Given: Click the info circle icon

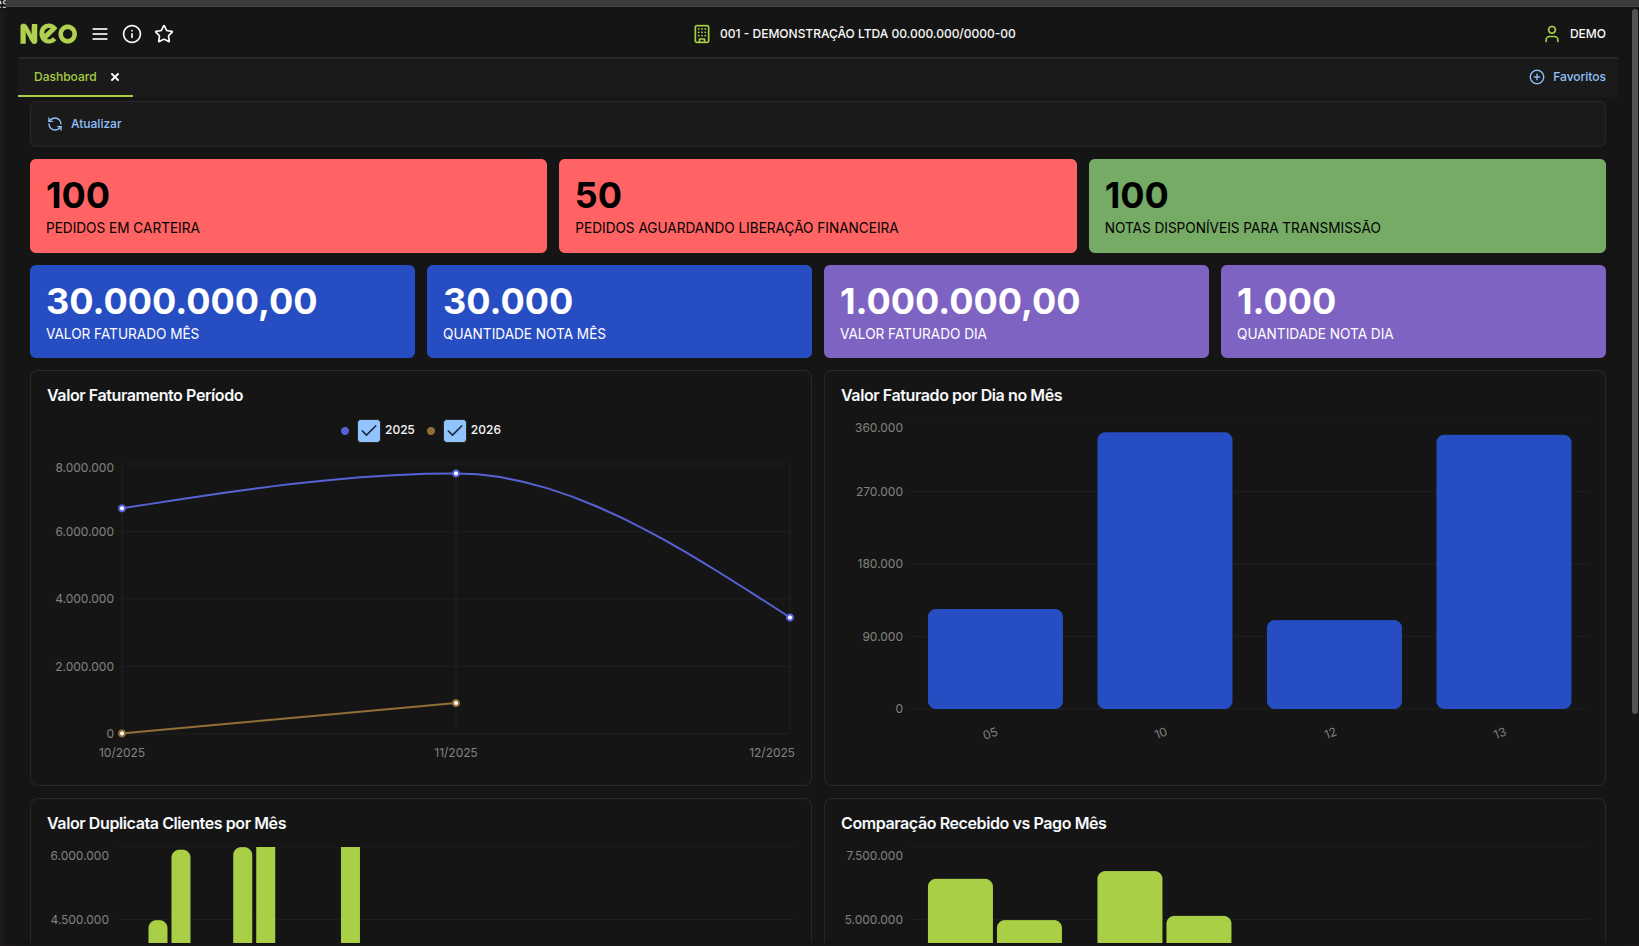Looking at the screenshot, I should [x=132, y=34].
